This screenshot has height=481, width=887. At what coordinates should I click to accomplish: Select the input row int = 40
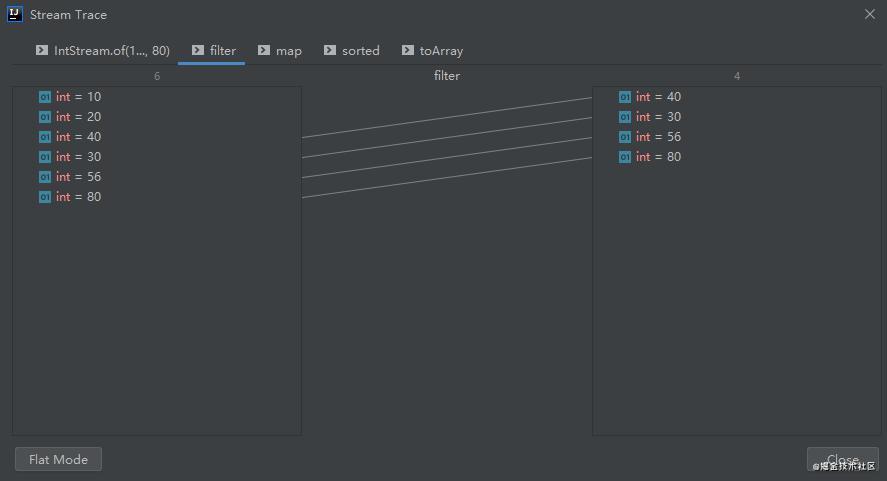pos(157,137)
